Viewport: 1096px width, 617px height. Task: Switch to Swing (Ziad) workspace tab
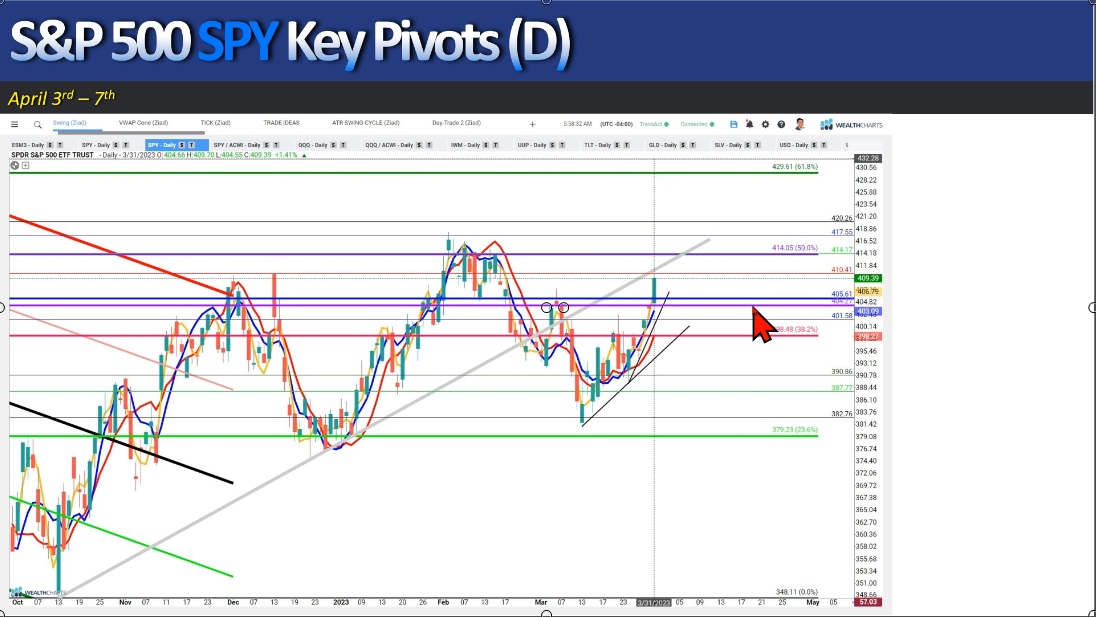click(x=70, y=123)
